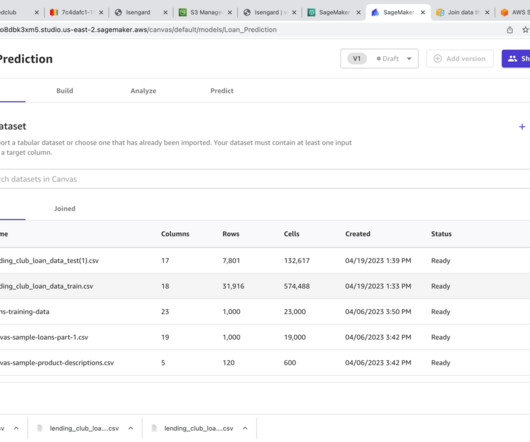The height and width of the screenshot is (442, 530).
Task: Bookmark this page with the star icon
Action: click(x=526, y=30)
